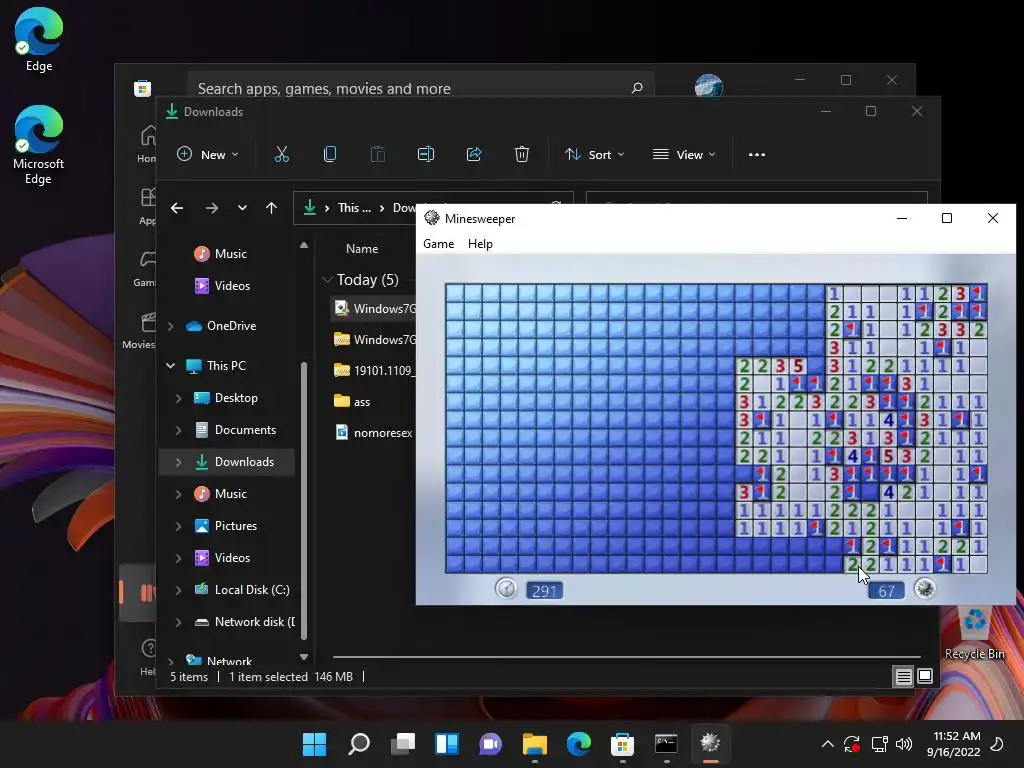This screenshot has height=768, width=1024.
Task: Select the first Windows7G file entry
Action: tap(374, 308)
